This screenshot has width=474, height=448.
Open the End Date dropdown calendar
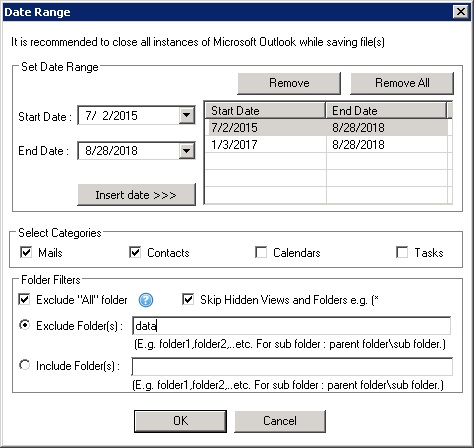186,151
